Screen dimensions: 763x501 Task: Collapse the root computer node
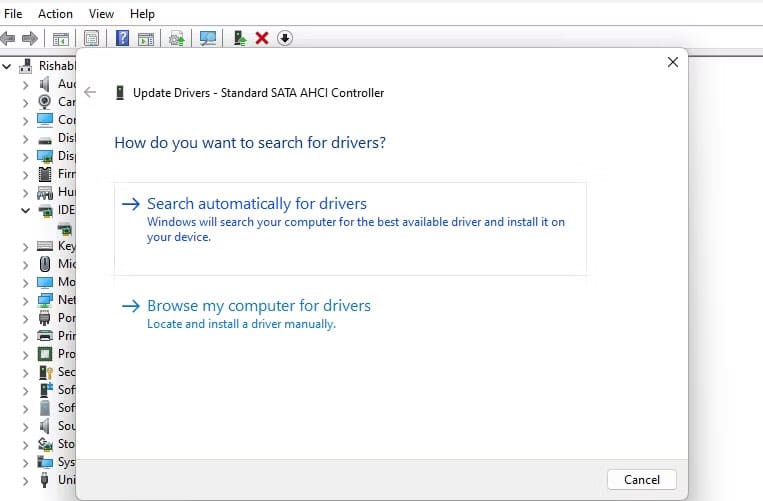[7, 66]
